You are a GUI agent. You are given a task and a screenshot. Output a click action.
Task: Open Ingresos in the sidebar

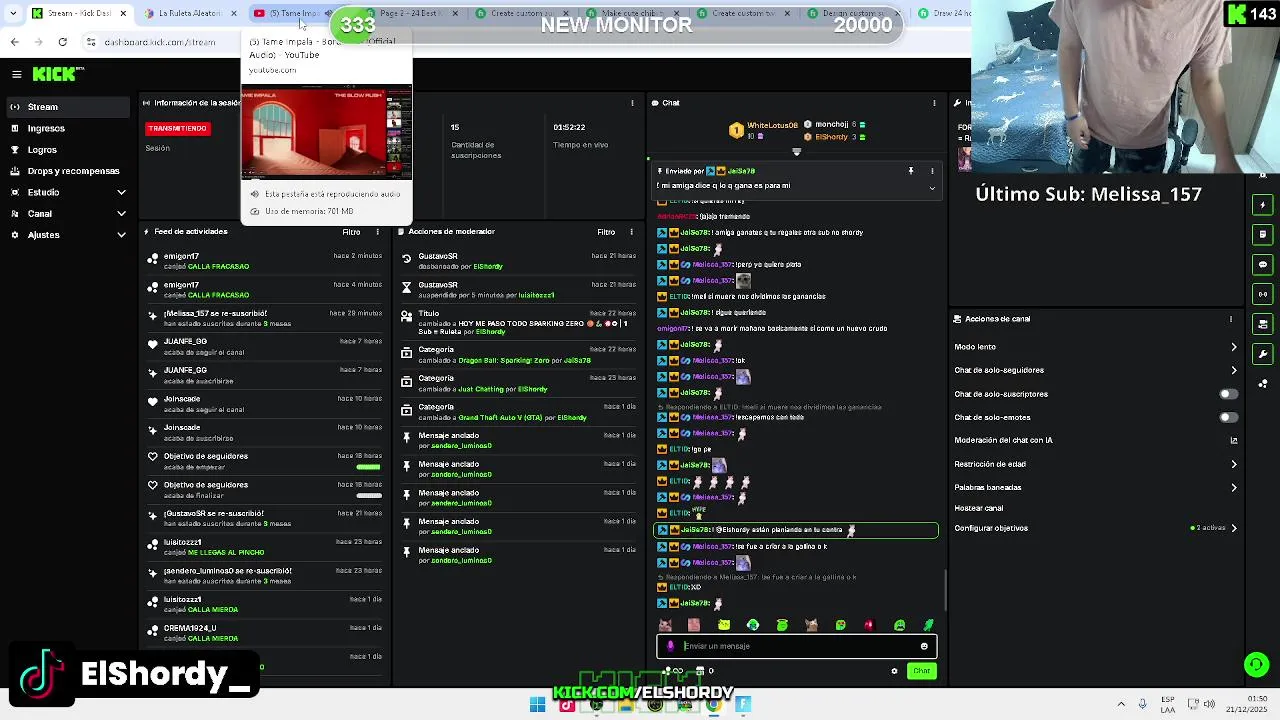pyautogui.click(x=66, y=128)
